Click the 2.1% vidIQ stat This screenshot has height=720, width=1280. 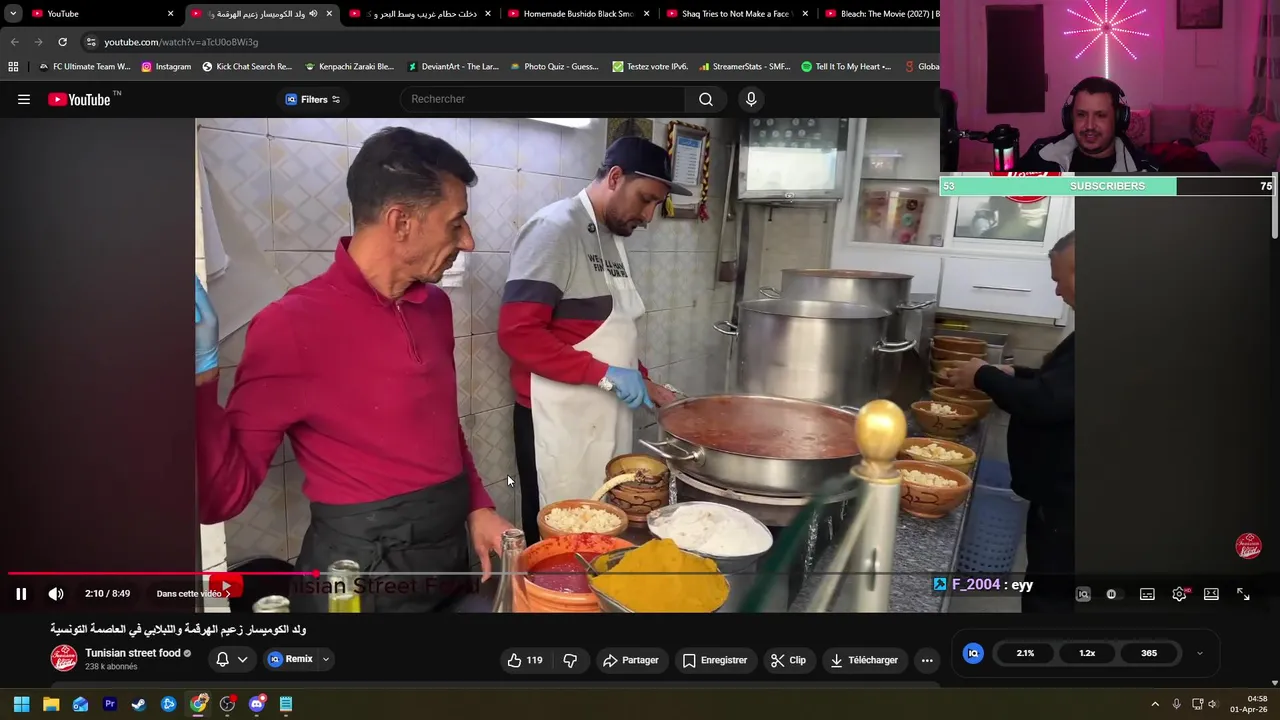pyautogui.click(x=1025, y=653)
